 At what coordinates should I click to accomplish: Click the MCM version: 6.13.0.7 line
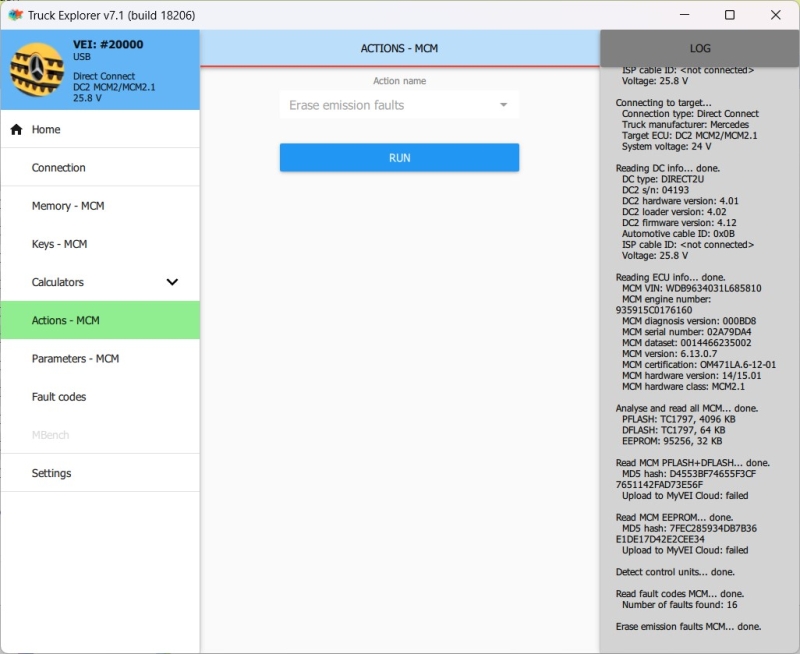669,354
